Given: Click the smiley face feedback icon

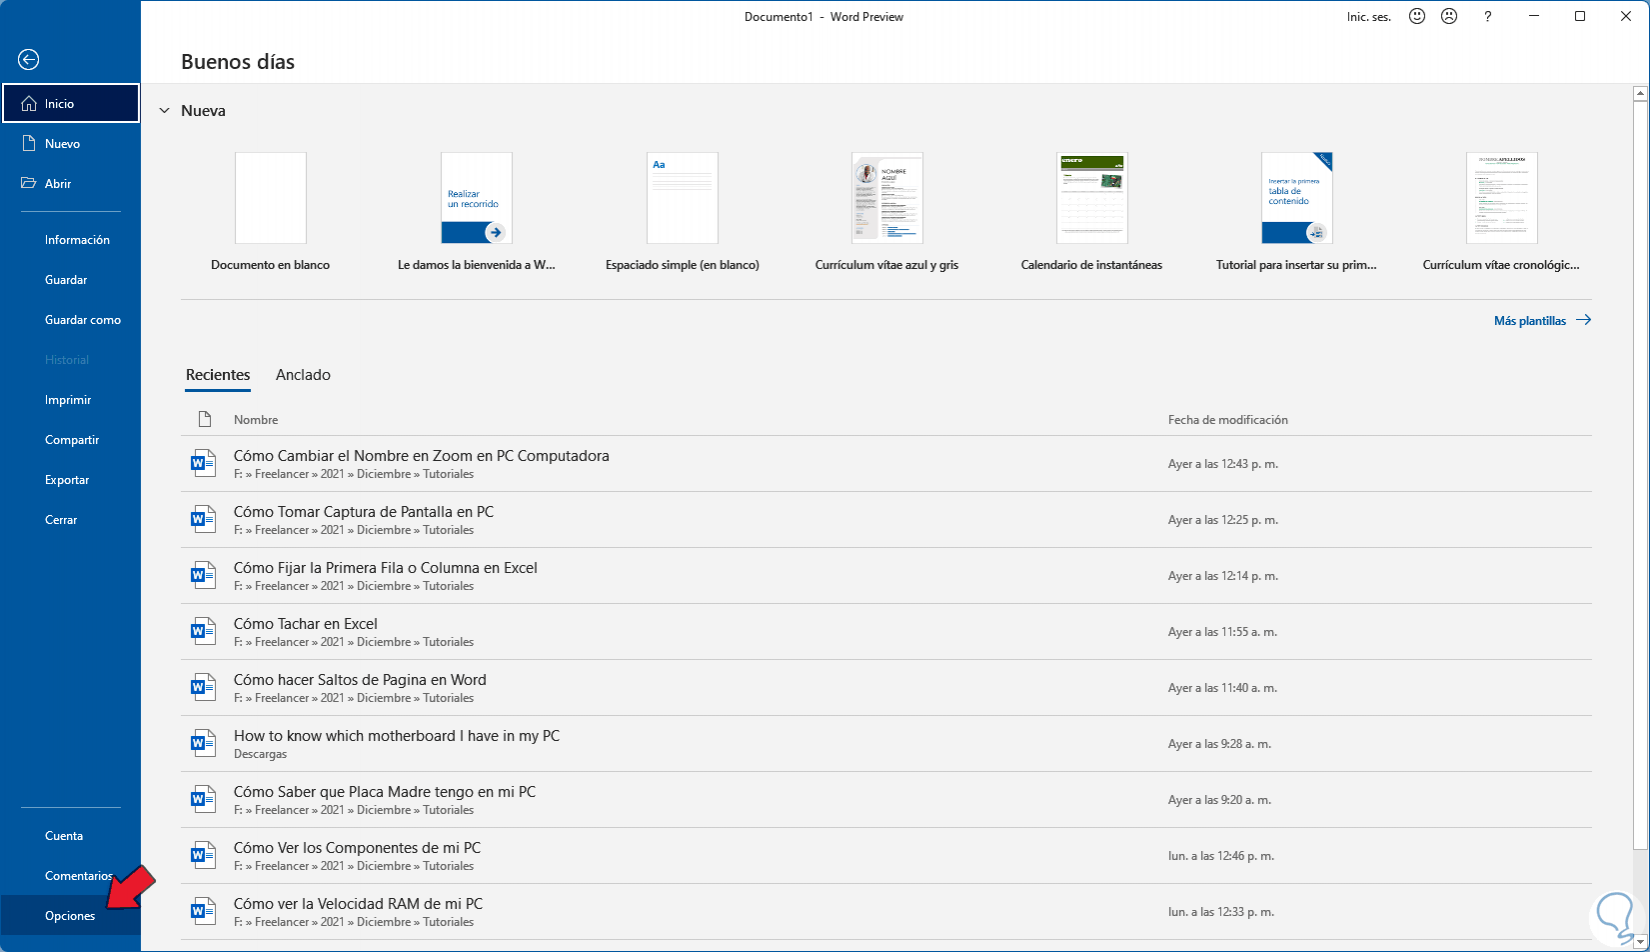Looking at the screenshot, I should [1417, 16].
